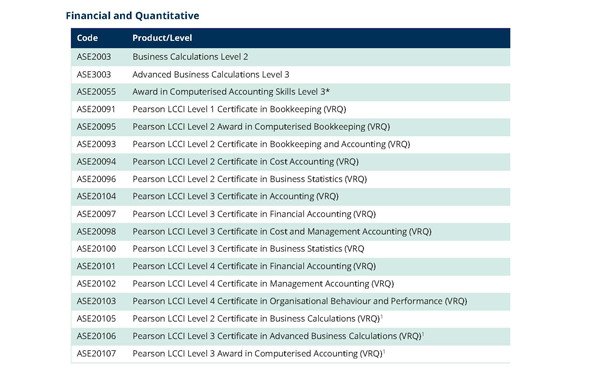Select Business Calculations Level 2 row
600x373 pixels.
[290, 57]
